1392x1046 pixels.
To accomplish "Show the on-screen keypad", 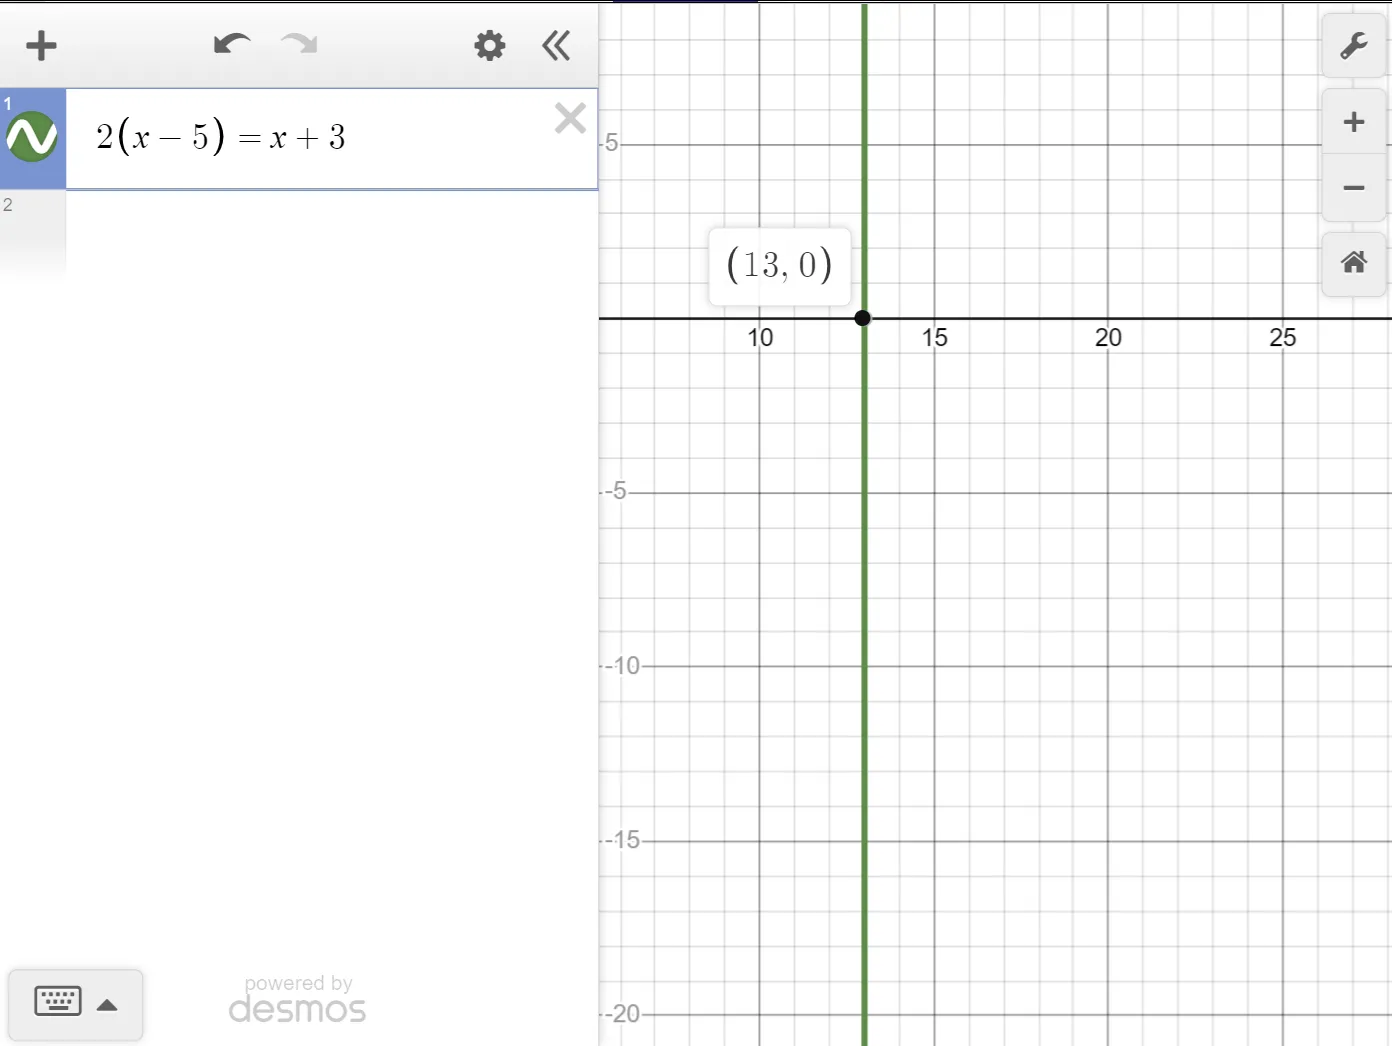I will click(76, 1004).
